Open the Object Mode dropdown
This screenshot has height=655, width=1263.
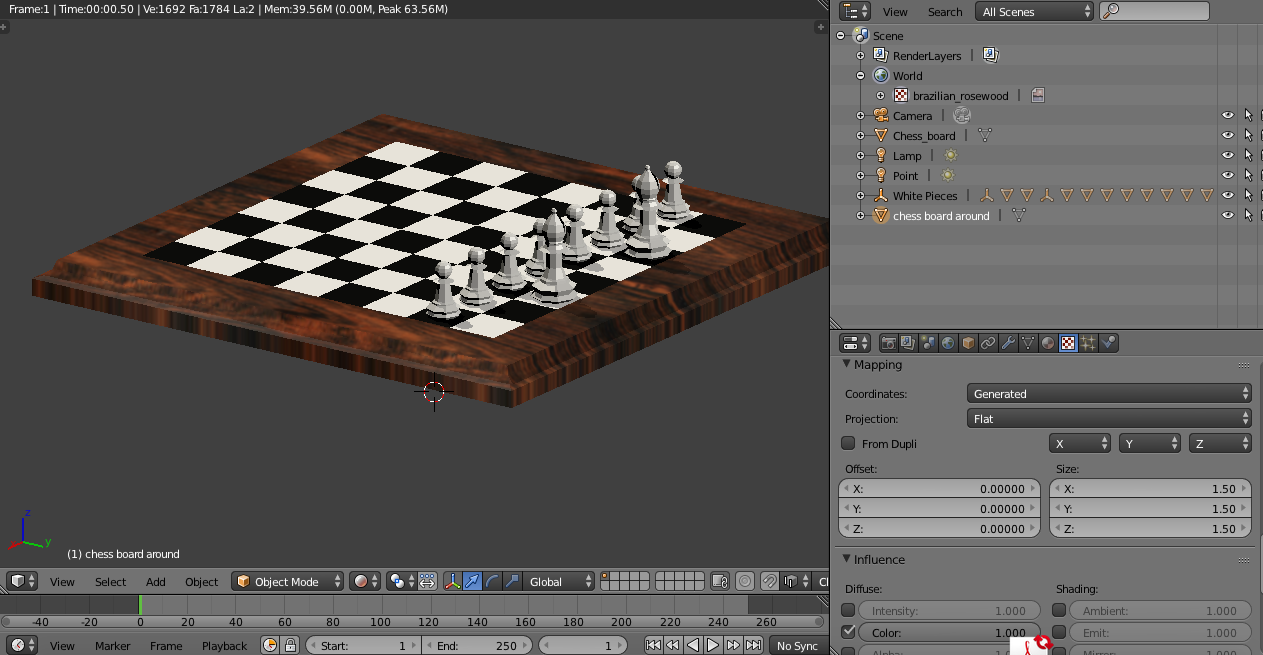[x=287, y=581]
